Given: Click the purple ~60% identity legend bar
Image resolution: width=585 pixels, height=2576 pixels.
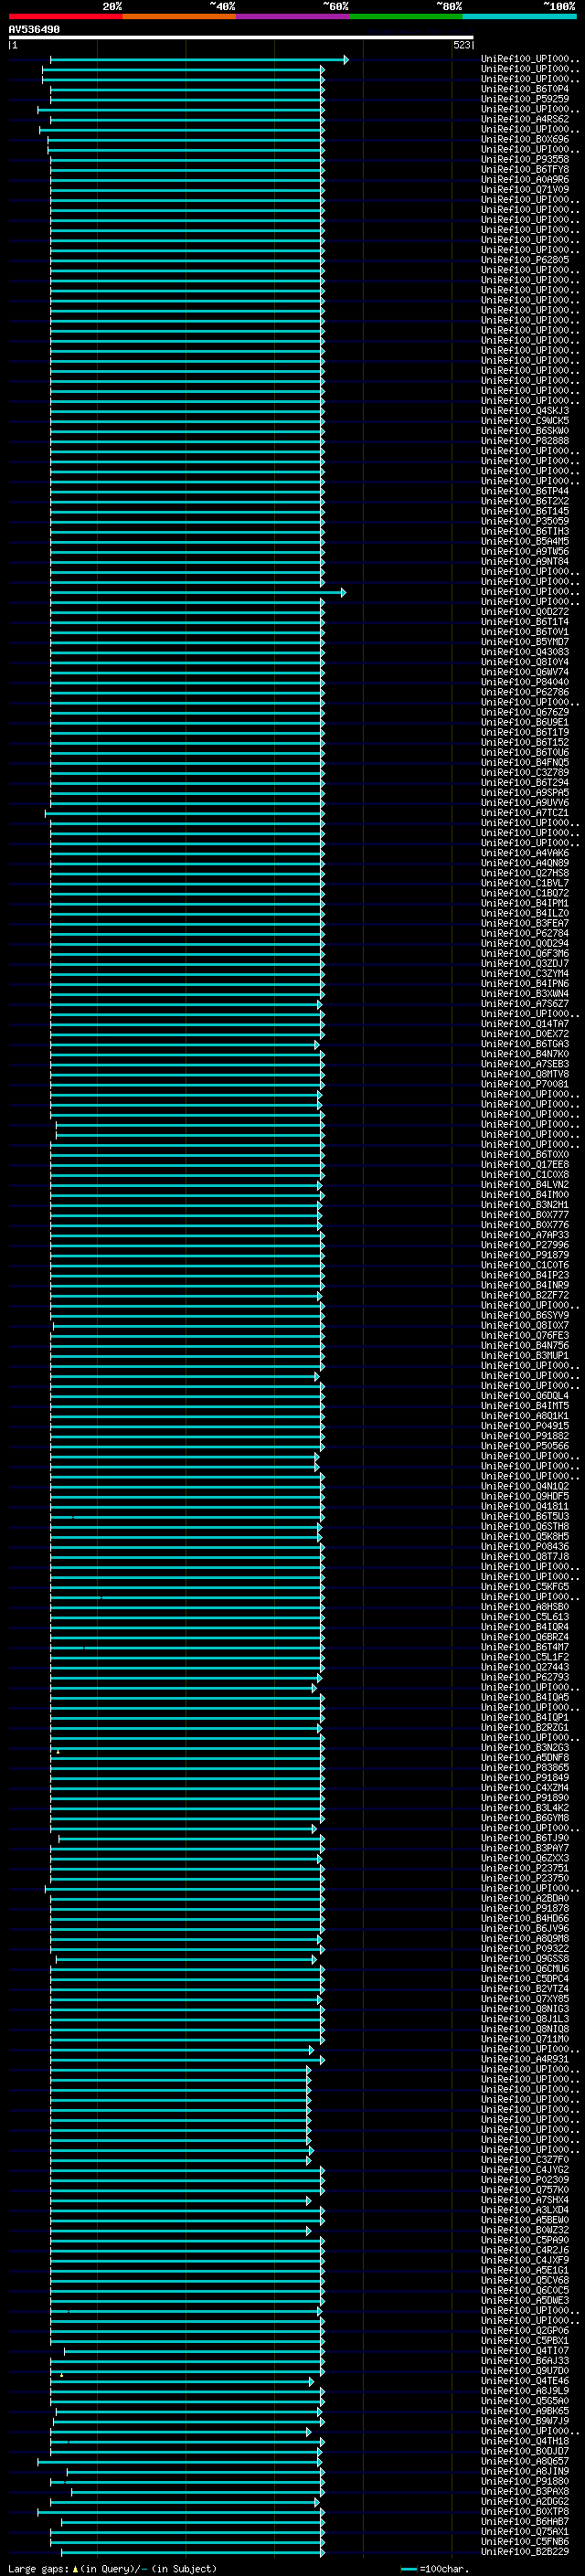Looking at the screenshot, I should (x=293, y=16).
